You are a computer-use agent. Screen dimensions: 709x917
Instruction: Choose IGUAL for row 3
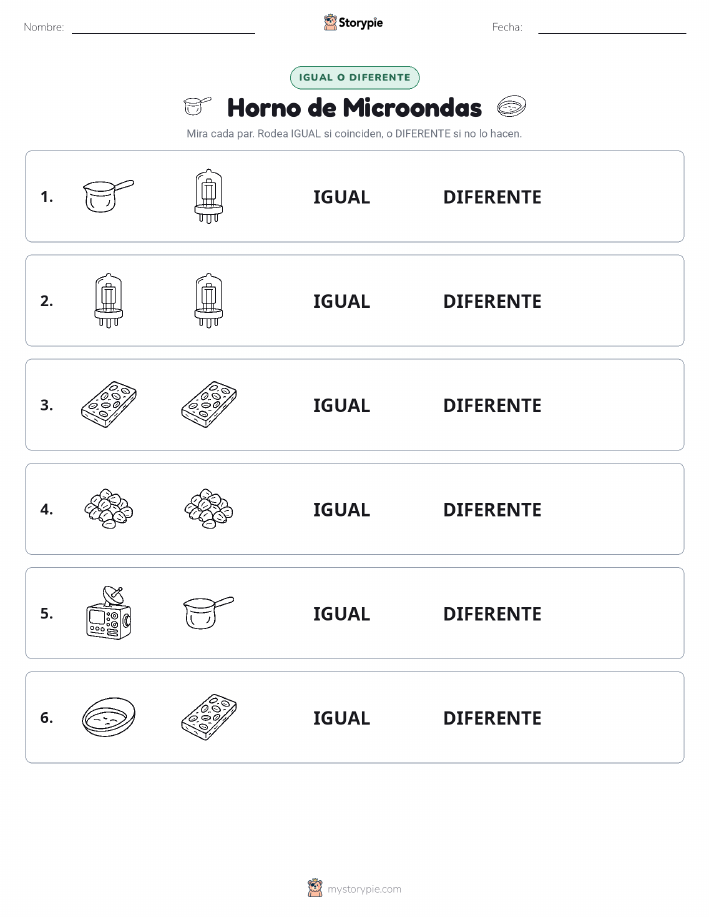342,405
